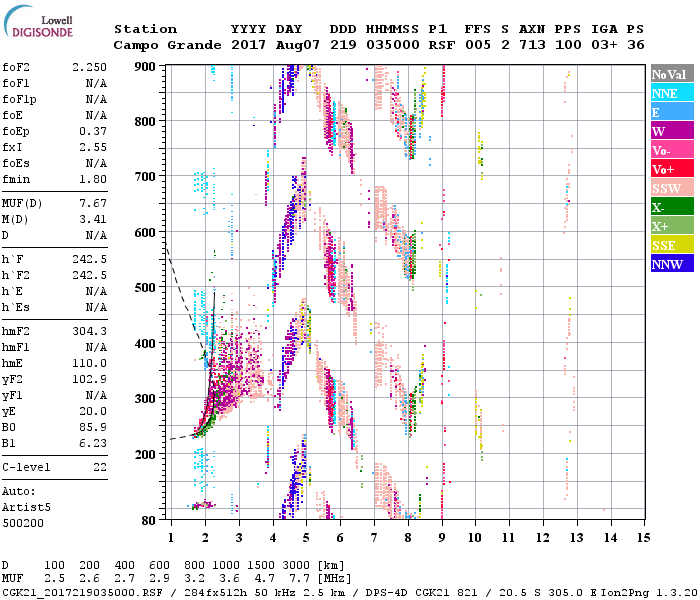Click the Campo Grande station name
The height and width of the screenshot is (600, 700).
point(163,45)
